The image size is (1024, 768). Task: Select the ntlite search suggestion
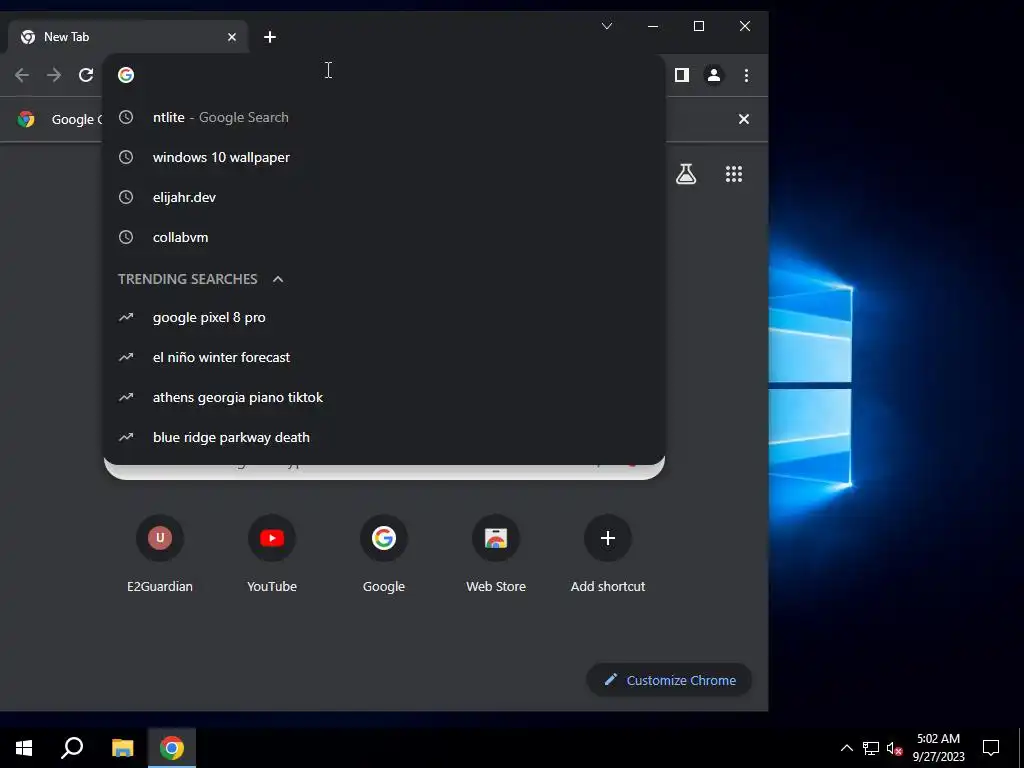(x=384, y=118)
